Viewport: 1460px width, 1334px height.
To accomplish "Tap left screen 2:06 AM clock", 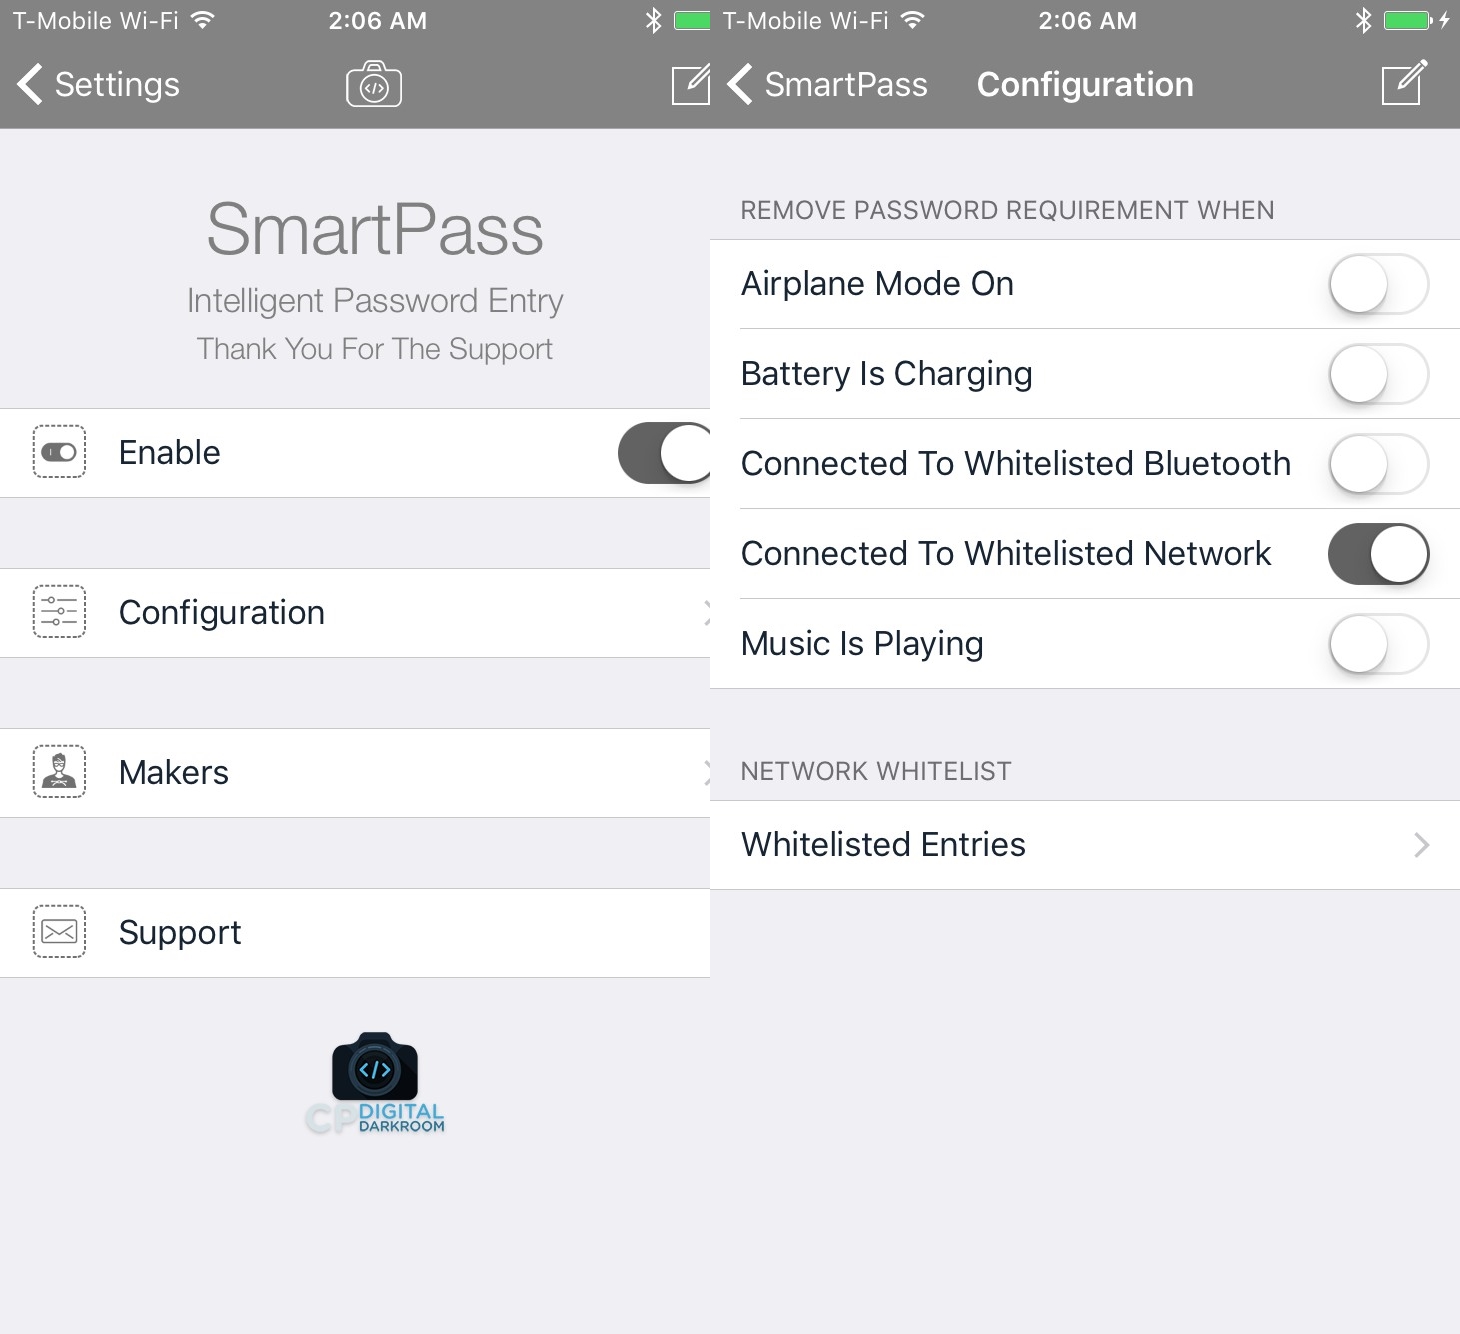I will tap(378, 20).
